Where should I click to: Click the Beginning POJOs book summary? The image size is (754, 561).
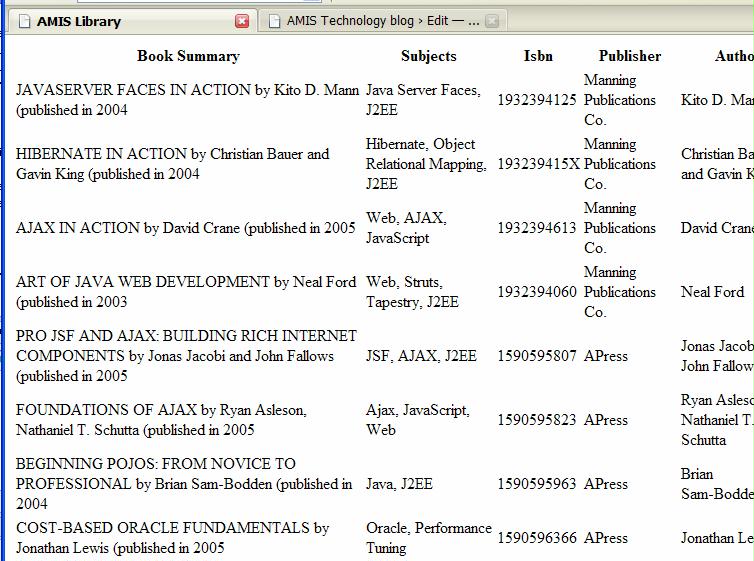[x=184, y=484]
